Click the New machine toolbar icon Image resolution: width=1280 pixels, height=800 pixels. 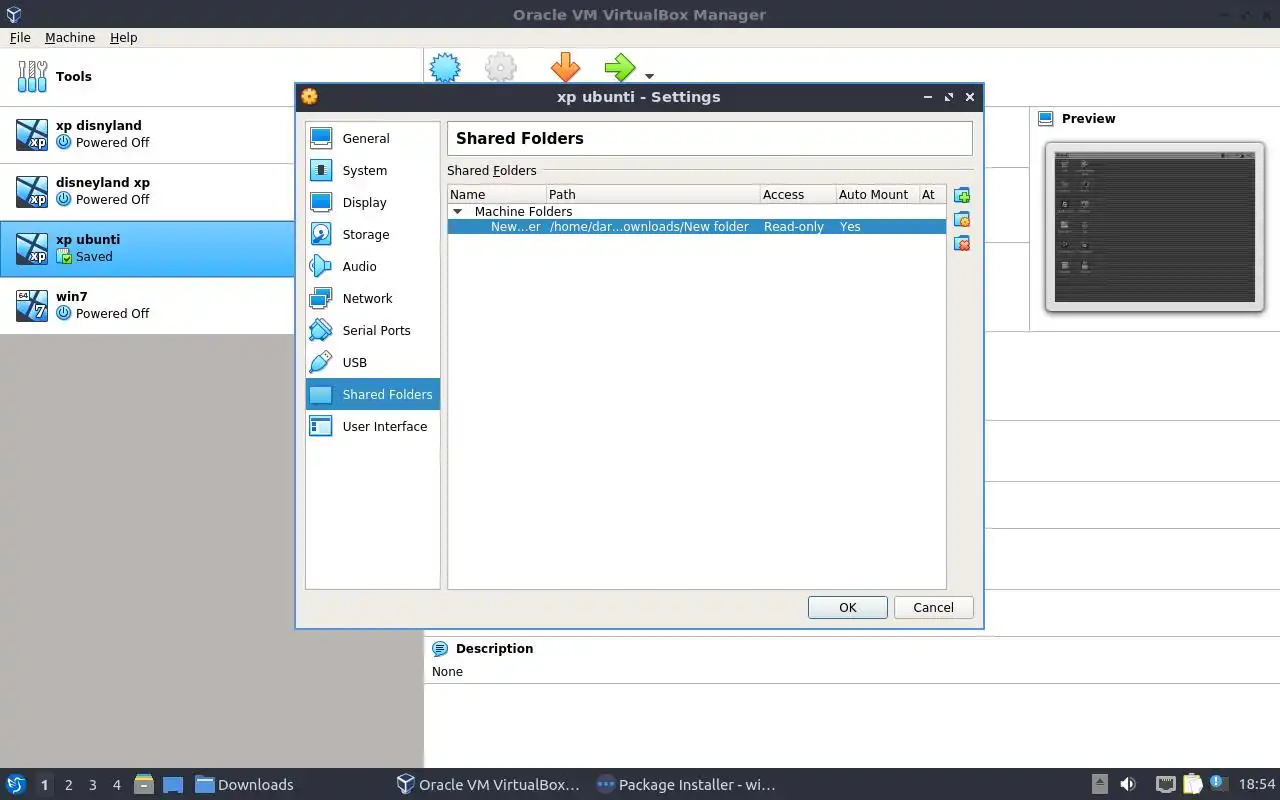click(x=445, y=68)
